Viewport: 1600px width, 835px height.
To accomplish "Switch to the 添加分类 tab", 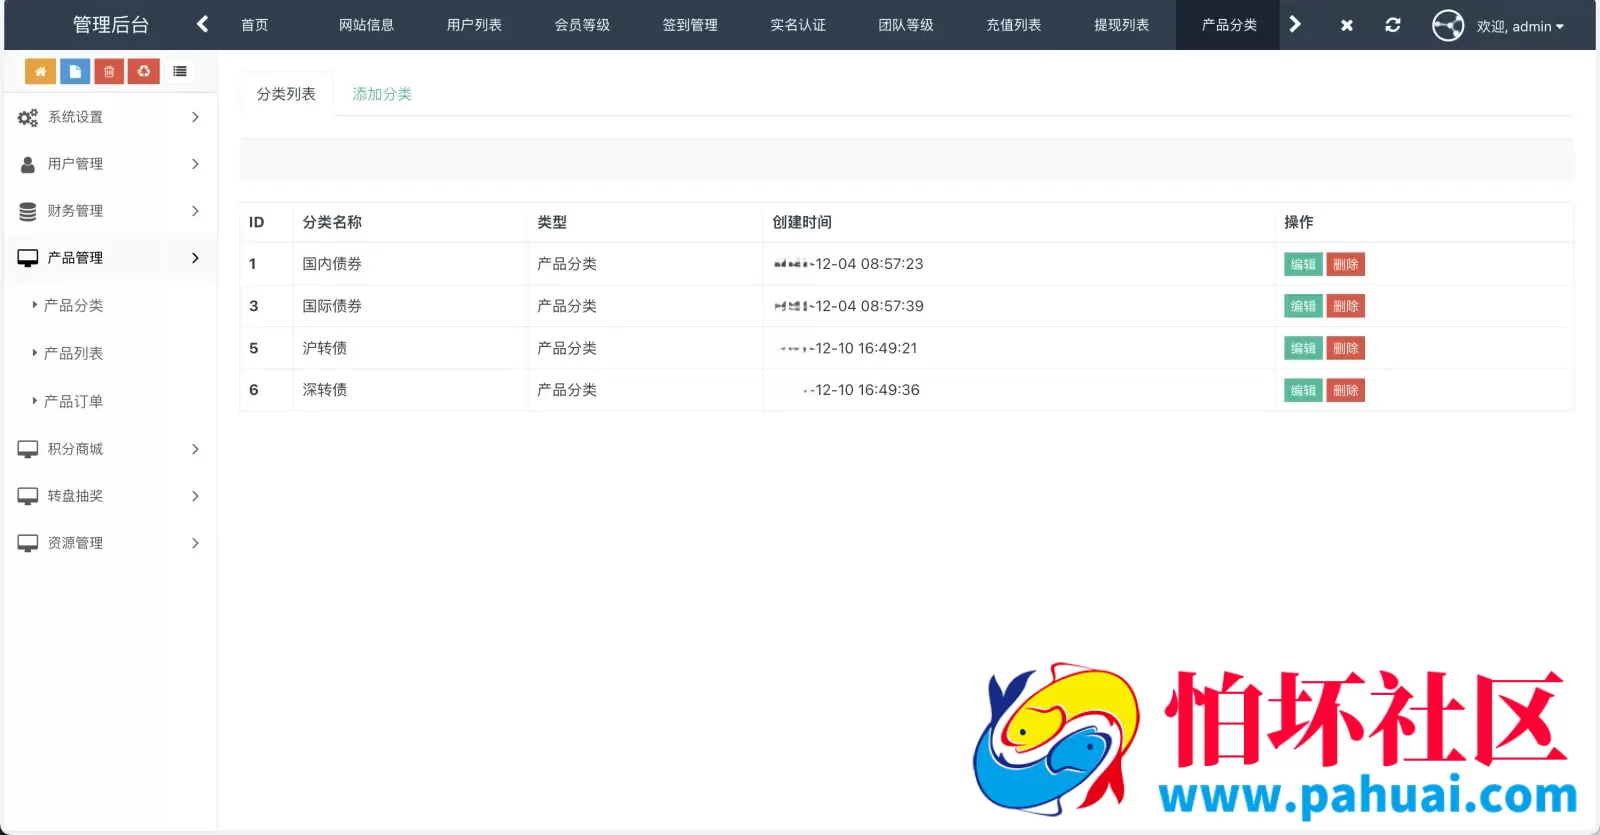I will pyautogui.click(x=382, y=94).
